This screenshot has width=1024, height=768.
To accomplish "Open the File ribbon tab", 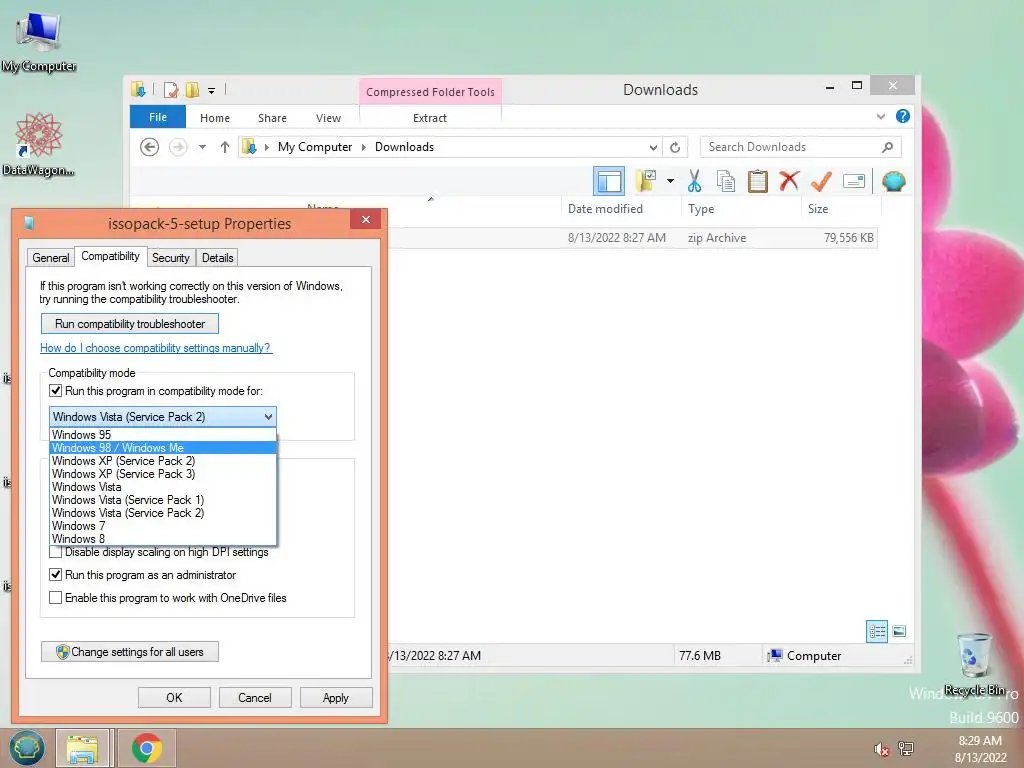I will pos(158,117).
